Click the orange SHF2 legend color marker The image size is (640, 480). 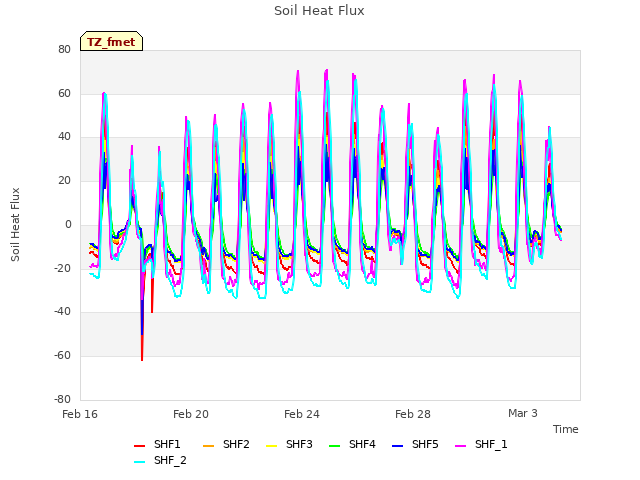click(x=208, y=446)
